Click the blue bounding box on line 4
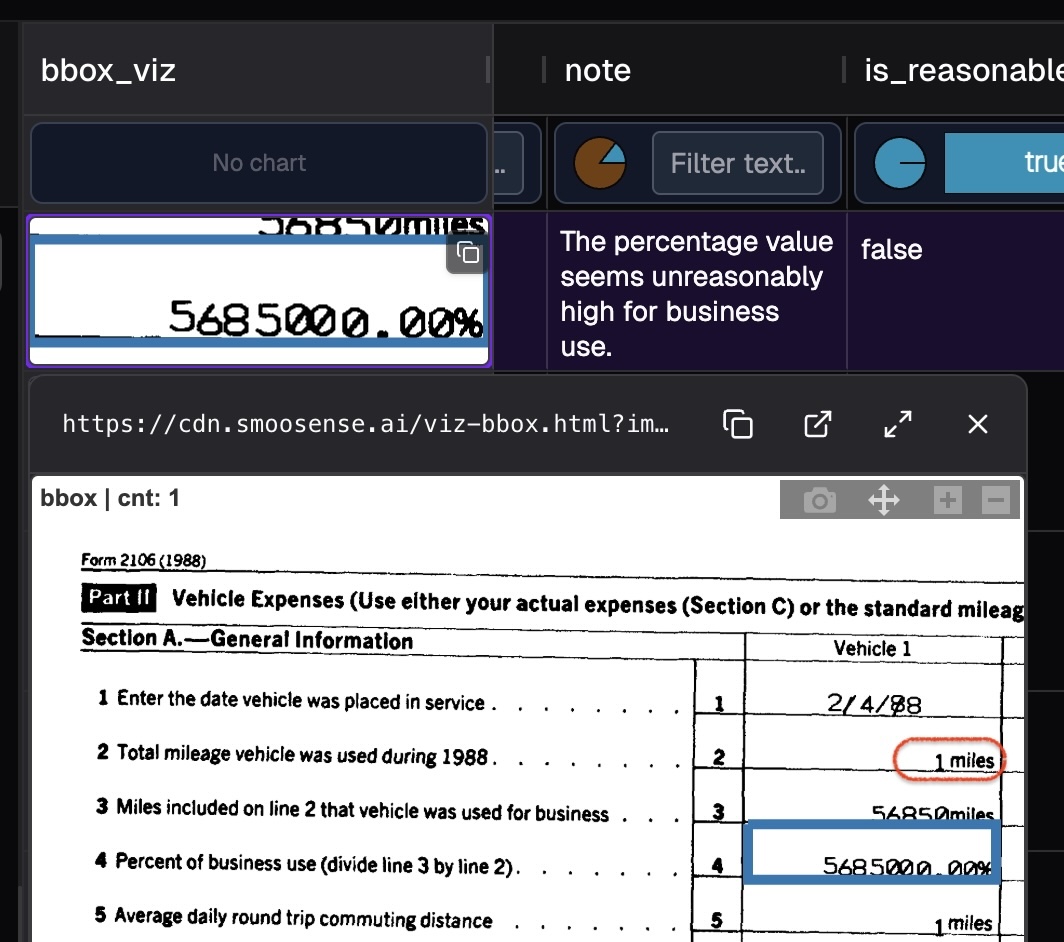This screenshot has height=942, width=1064. tap(873, 852)
